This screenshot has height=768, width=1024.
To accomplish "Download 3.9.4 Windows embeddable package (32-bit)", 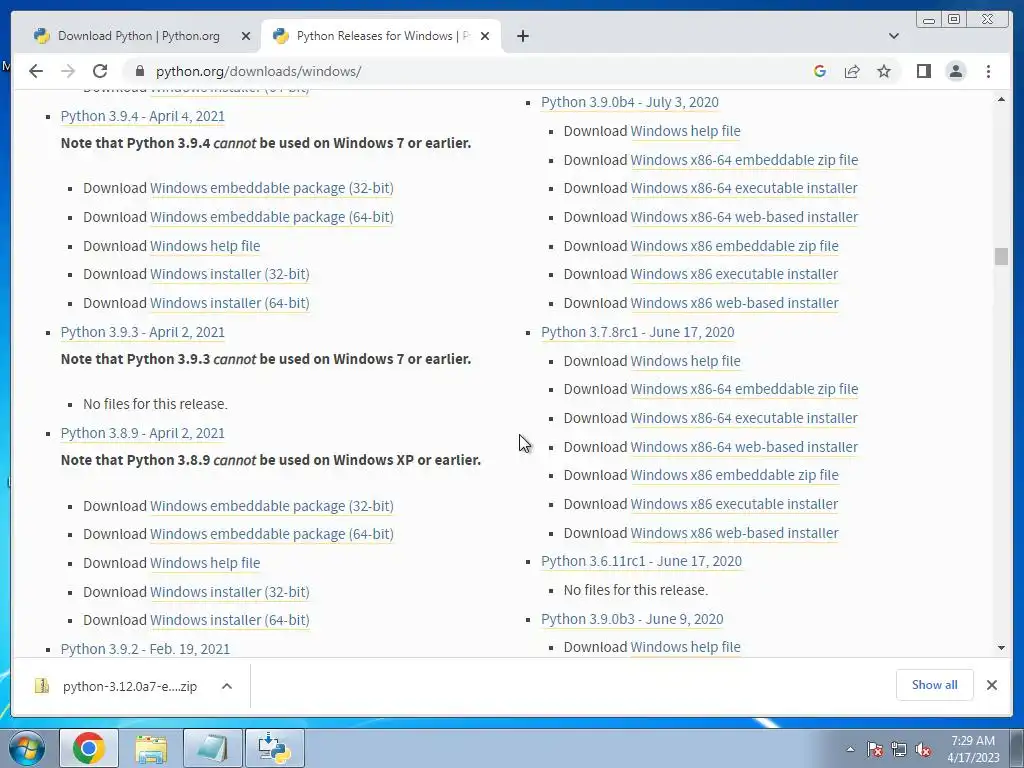I will pos(272,188).
